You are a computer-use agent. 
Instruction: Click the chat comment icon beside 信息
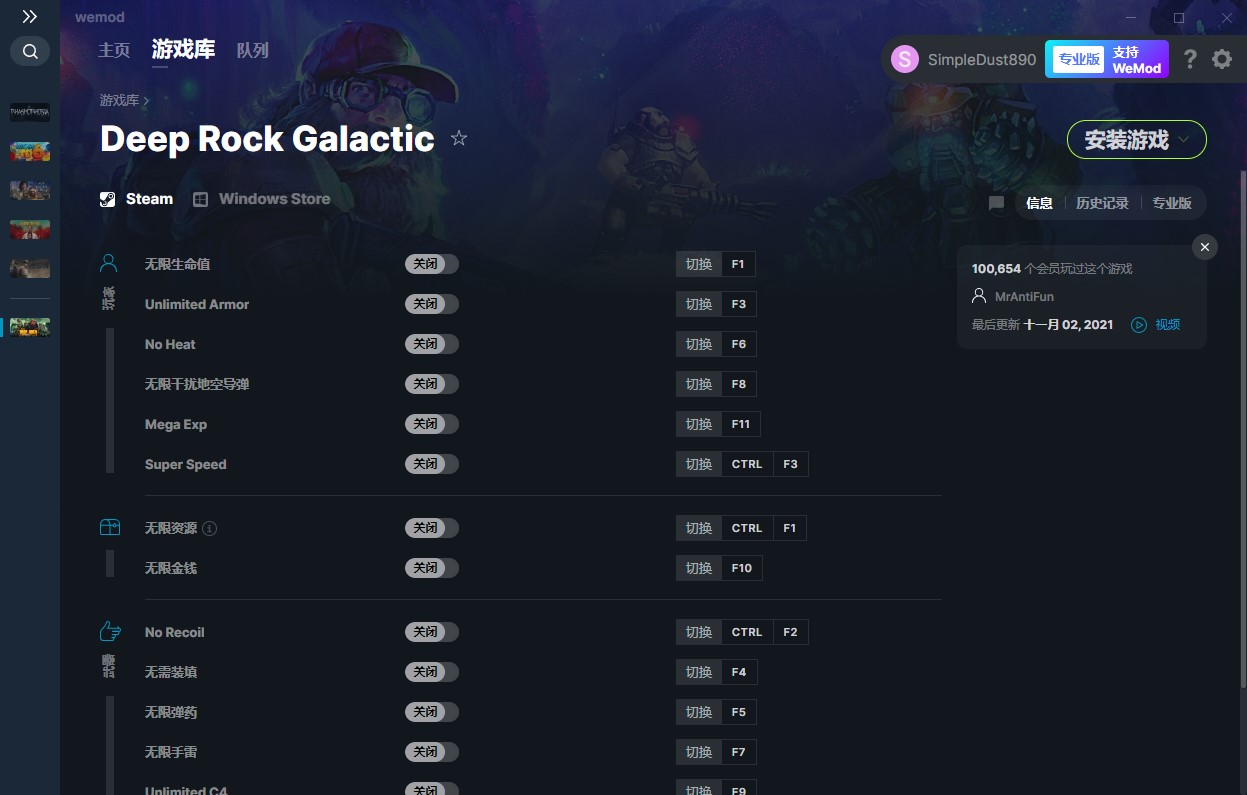coord(996,203)
